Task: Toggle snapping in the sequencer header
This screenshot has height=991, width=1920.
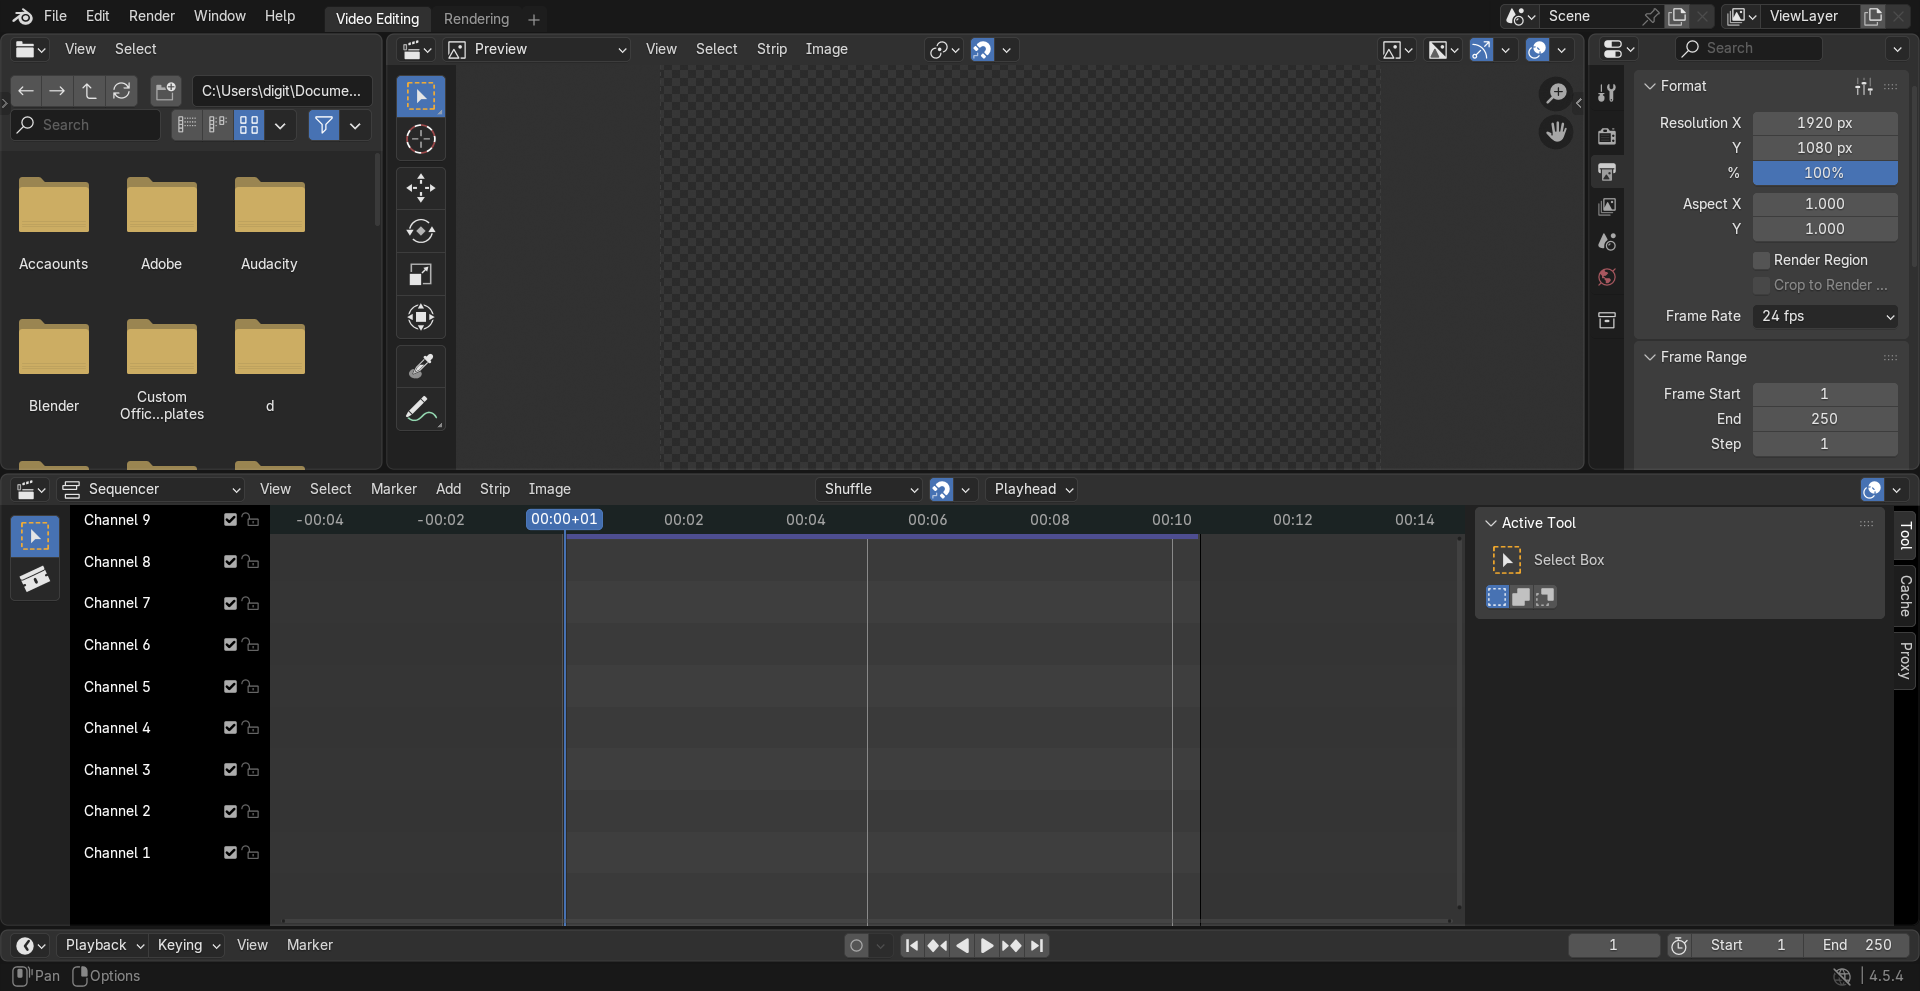Action: pos(941,489)
